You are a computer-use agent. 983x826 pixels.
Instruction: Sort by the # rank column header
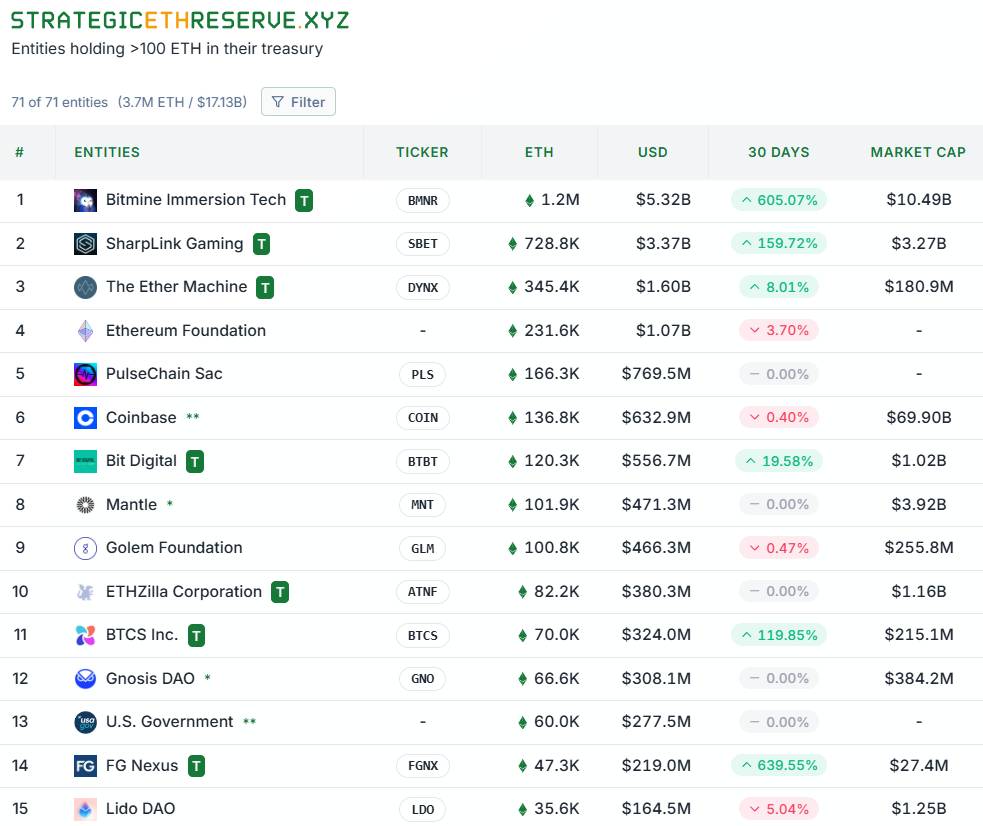point(19,152)
